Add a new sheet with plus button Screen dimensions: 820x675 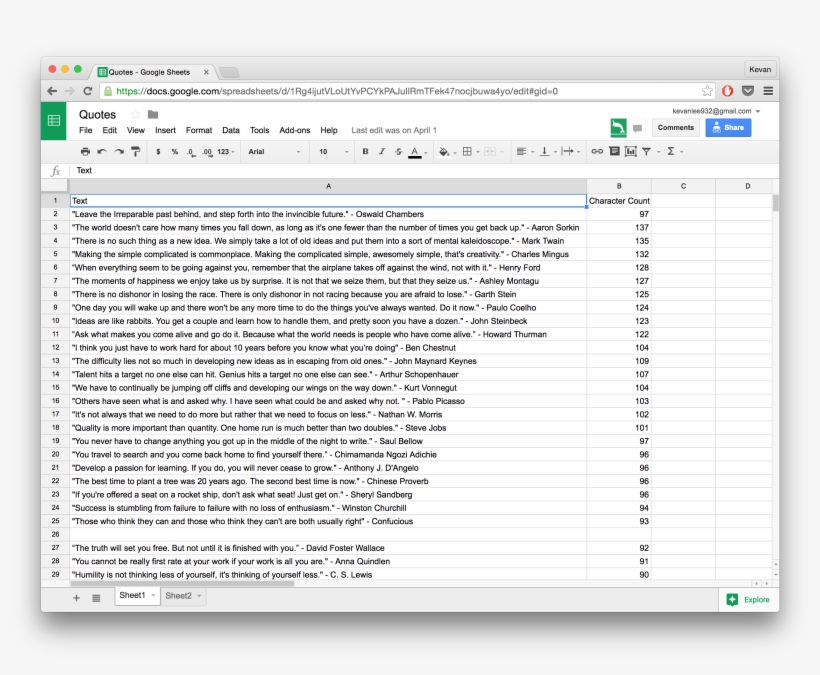click(76, 598)
